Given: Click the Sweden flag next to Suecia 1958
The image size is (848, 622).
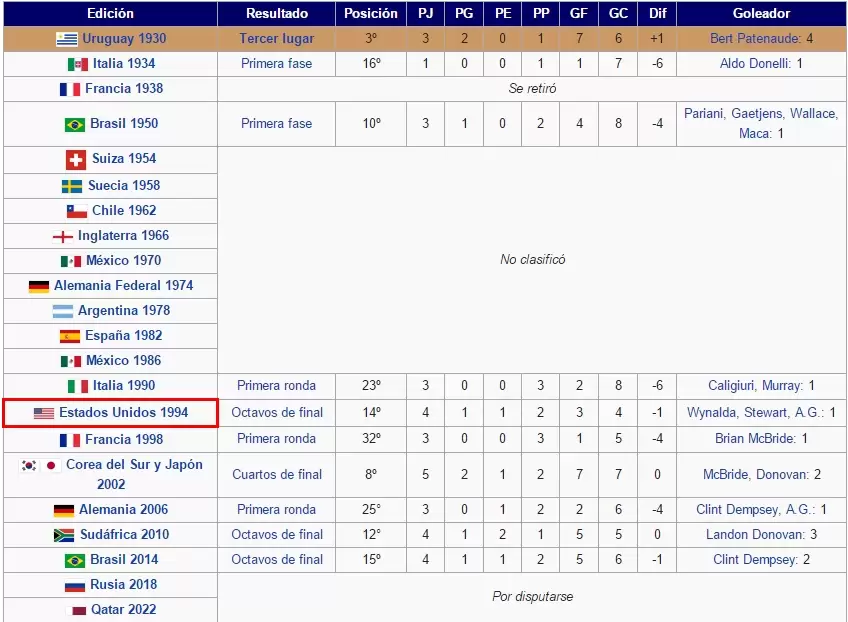Looking at the screenshot, I should (x=71, y=186).
